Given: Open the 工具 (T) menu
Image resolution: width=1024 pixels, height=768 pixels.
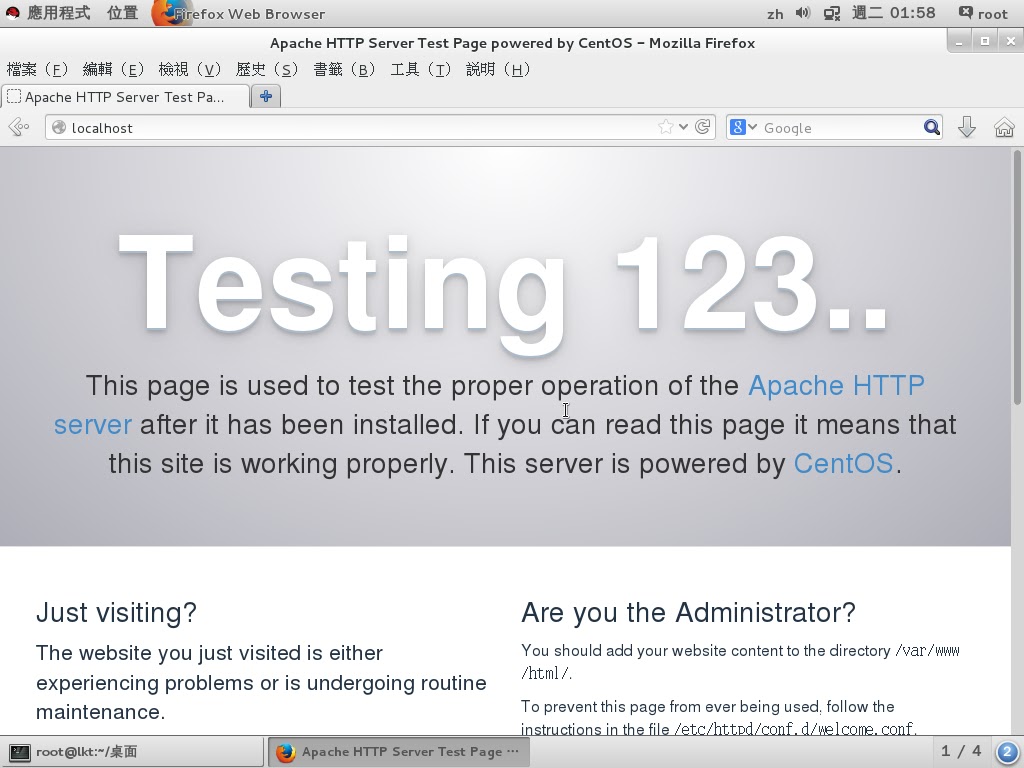Looking at the screenshot, I should click(421, 69).
